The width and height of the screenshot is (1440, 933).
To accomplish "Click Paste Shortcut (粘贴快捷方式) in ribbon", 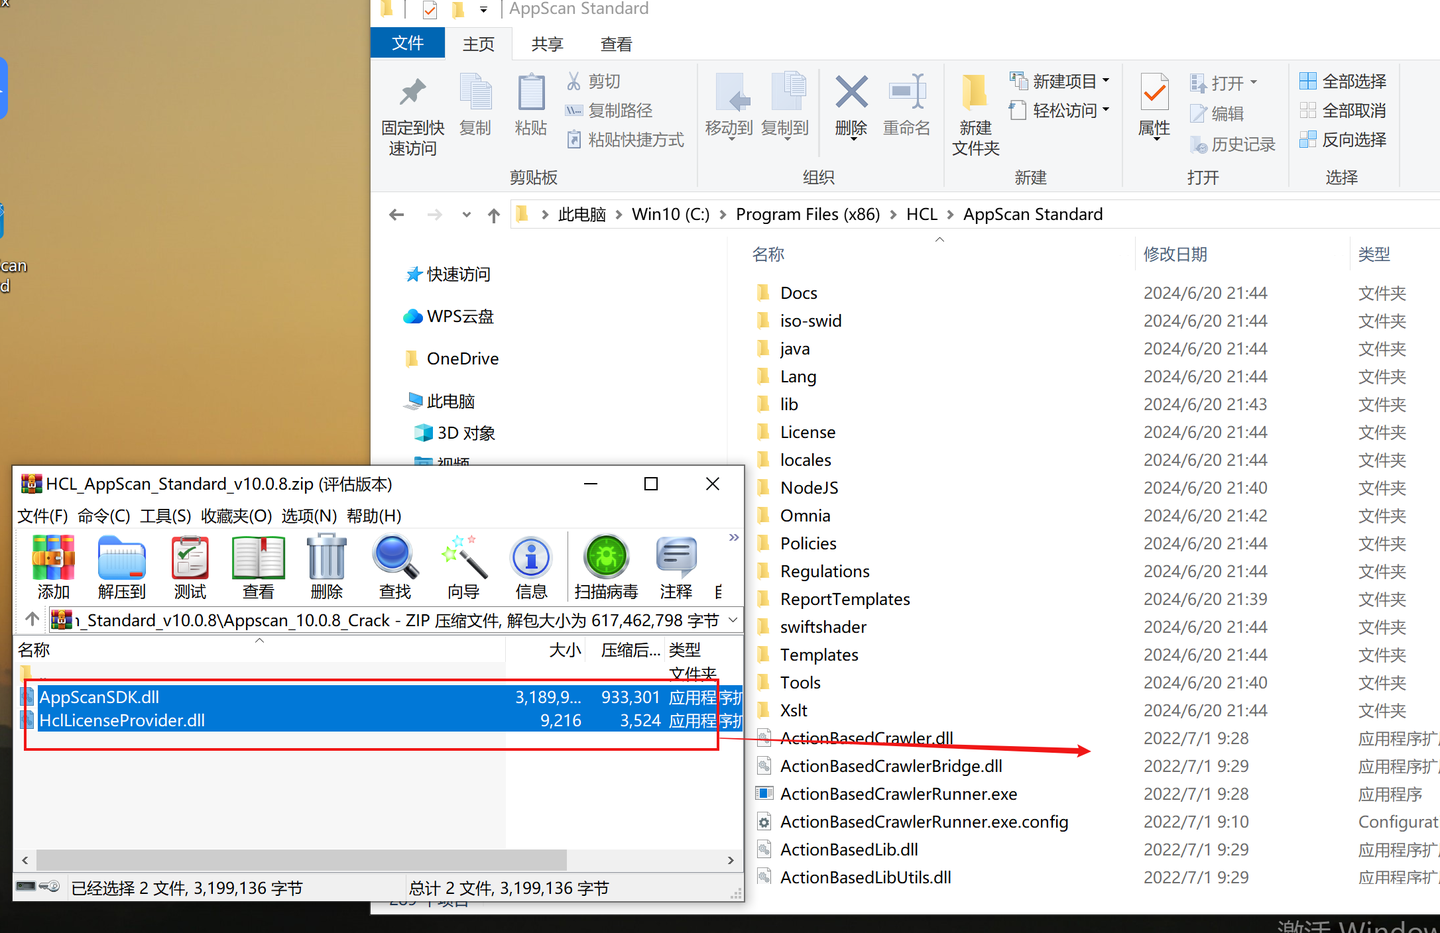I will pyautogui.click(x=625, y=139).
